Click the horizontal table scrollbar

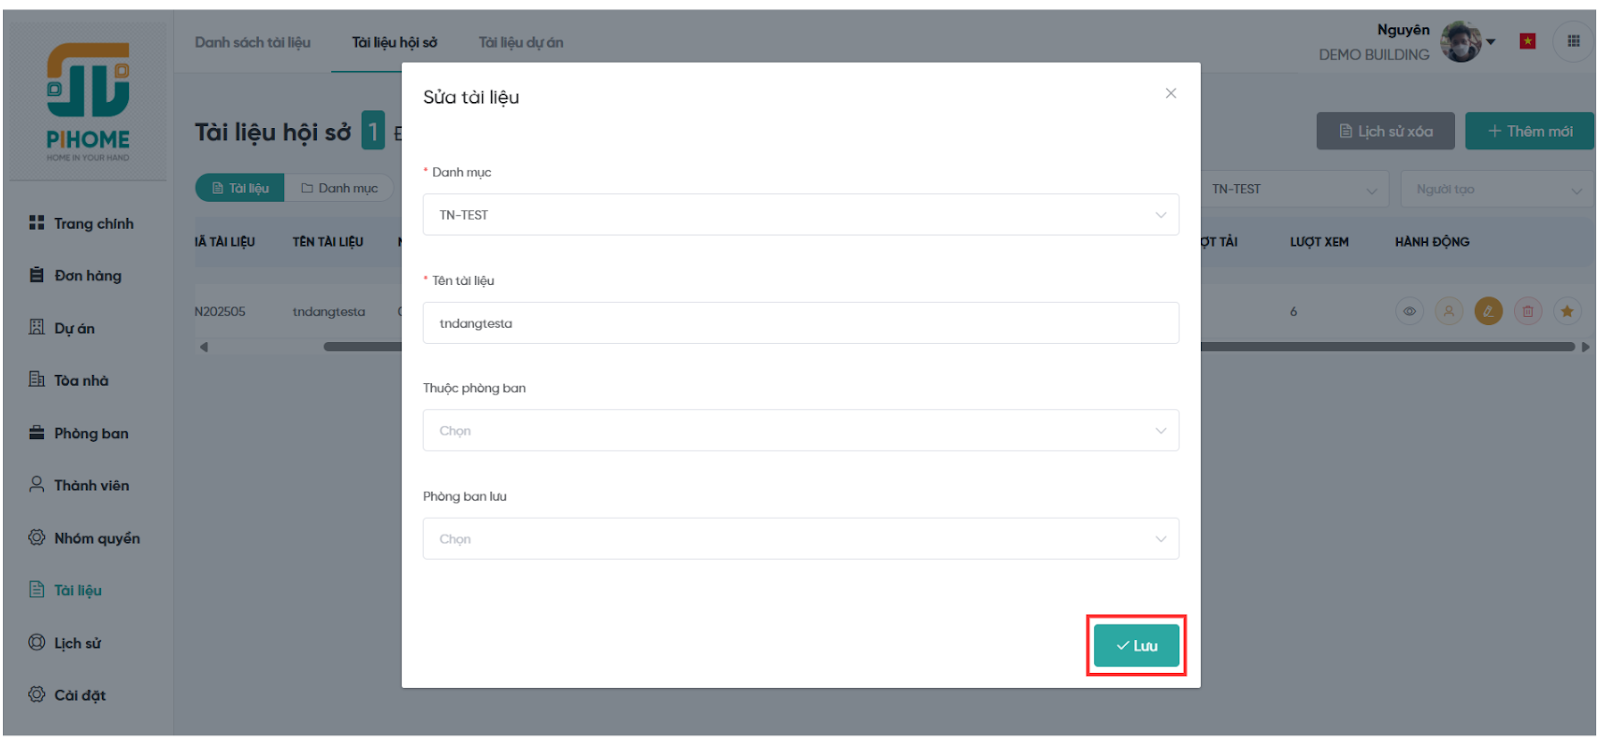1380,347
